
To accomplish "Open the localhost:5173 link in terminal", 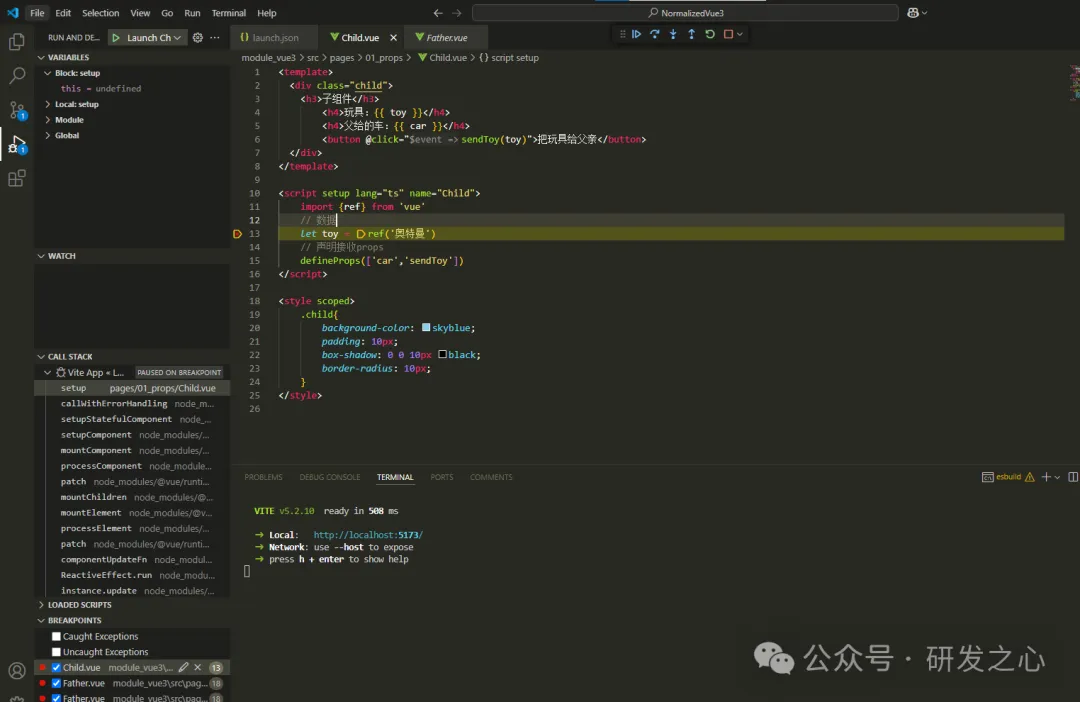I will [x=367, y=535].
